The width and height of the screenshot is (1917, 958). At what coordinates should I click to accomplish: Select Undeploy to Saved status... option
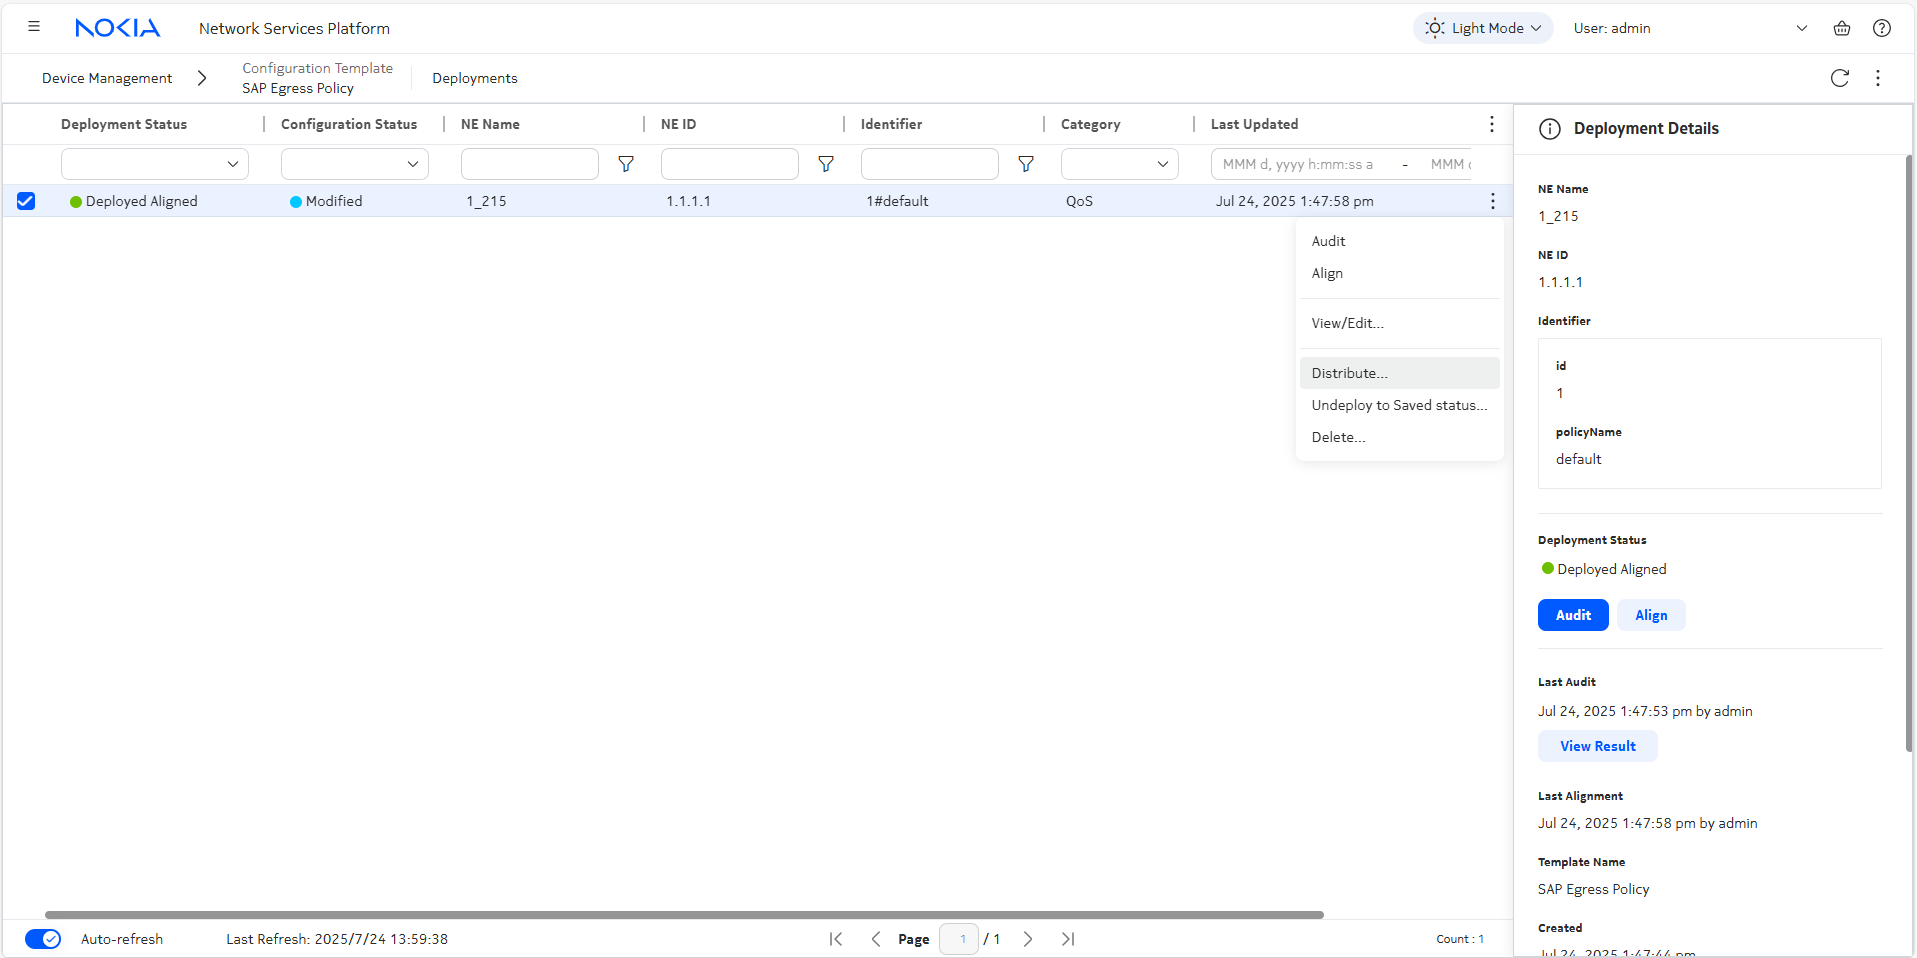[x=1398, y=405]
